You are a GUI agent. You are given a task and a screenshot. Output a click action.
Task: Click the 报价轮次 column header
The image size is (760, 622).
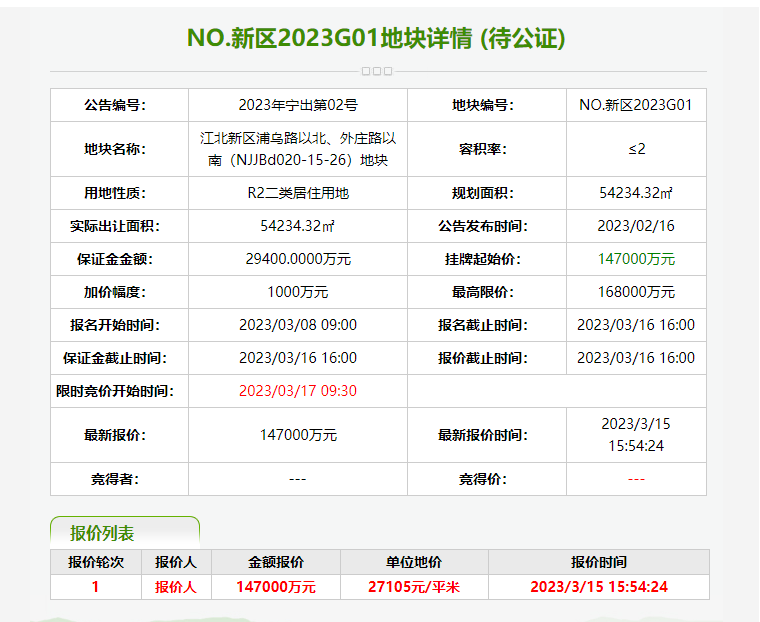tap(95, 562)
